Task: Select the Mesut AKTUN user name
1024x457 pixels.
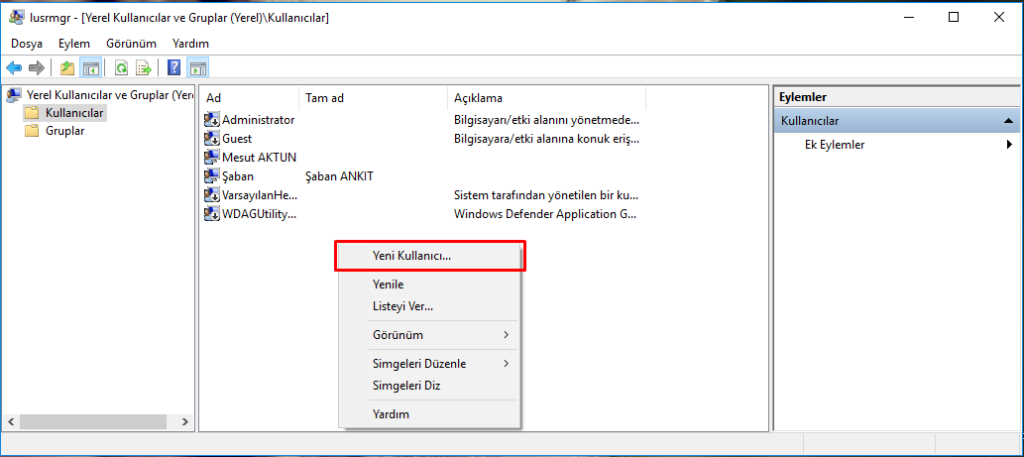Action: 259,157
